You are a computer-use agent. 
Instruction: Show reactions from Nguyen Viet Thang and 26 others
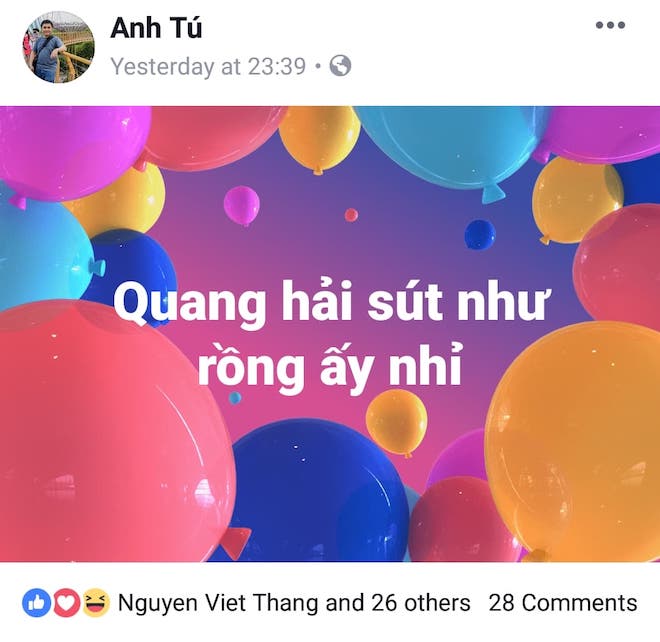click(294, 603)
